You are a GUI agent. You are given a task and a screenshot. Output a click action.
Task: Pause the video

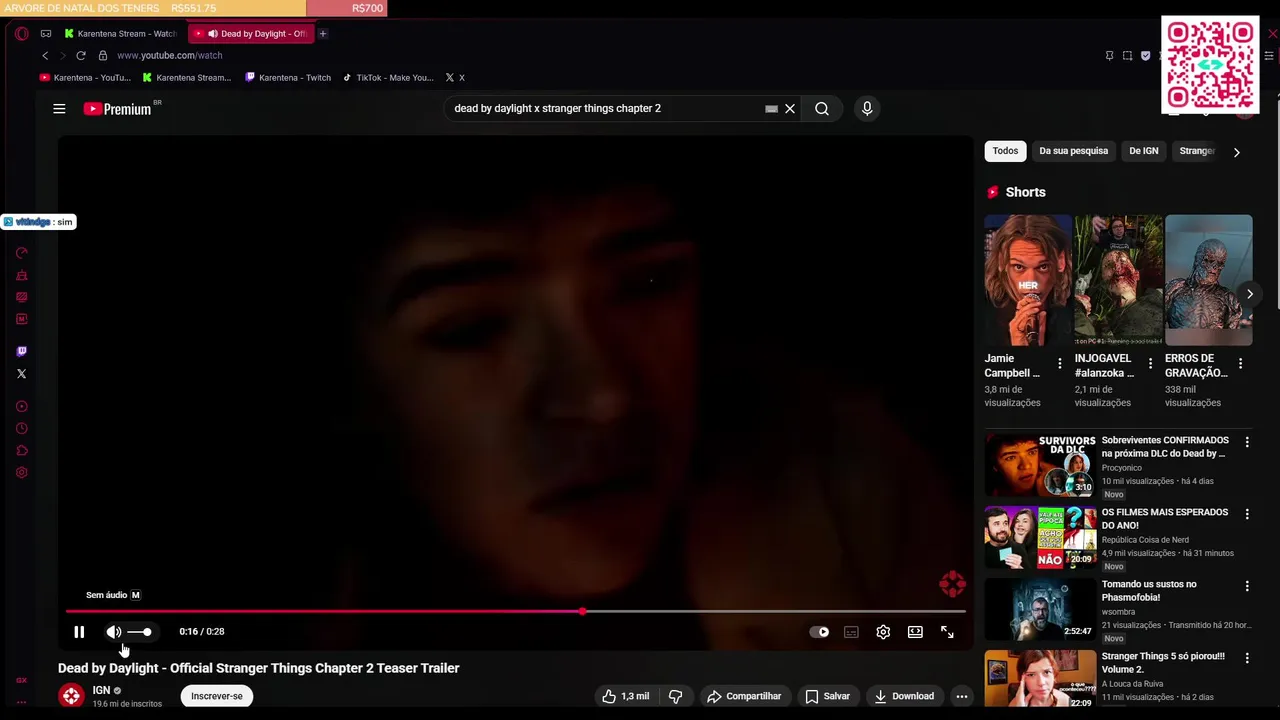(79, 632)
